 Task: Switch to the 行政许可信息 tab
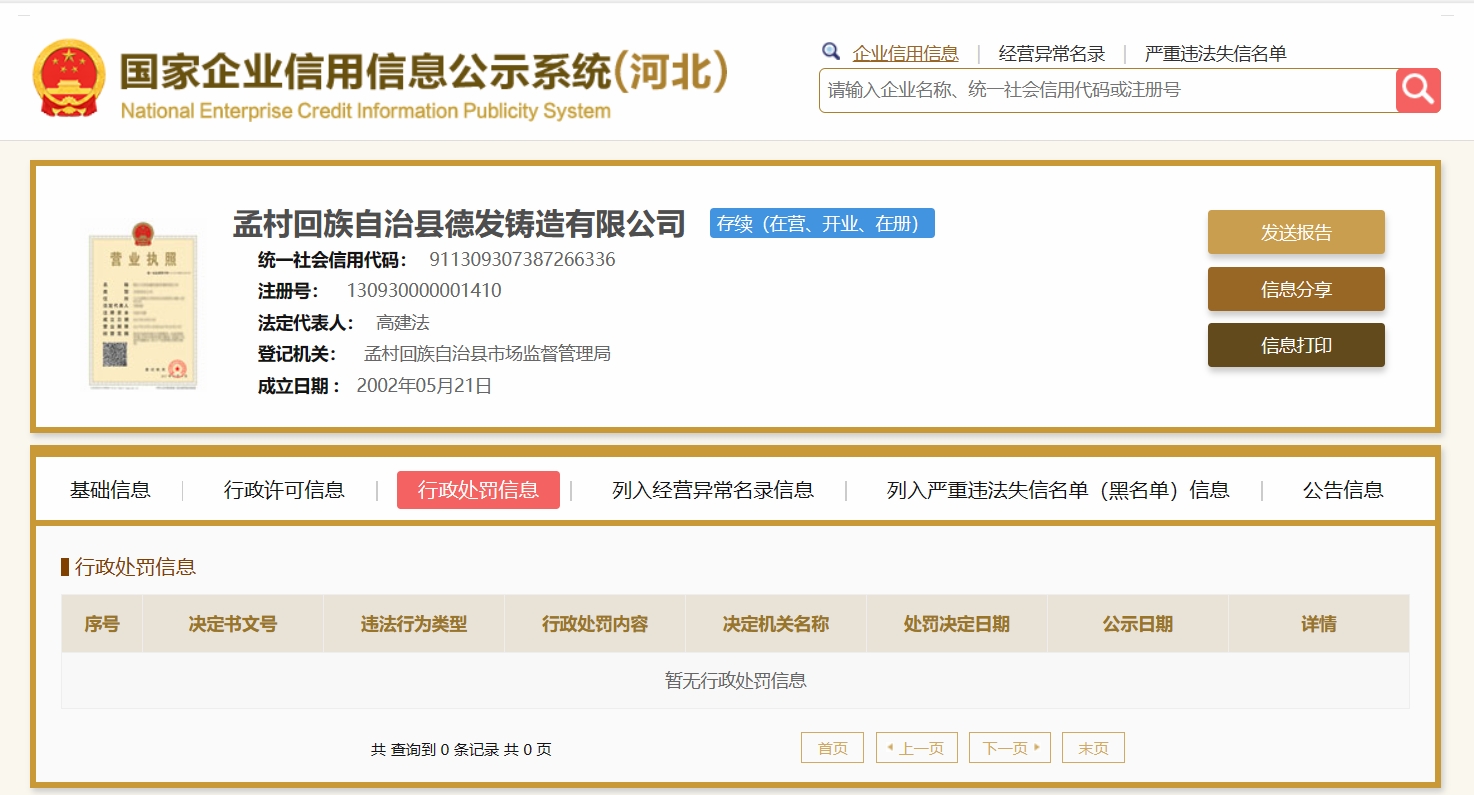coord(284,490)
